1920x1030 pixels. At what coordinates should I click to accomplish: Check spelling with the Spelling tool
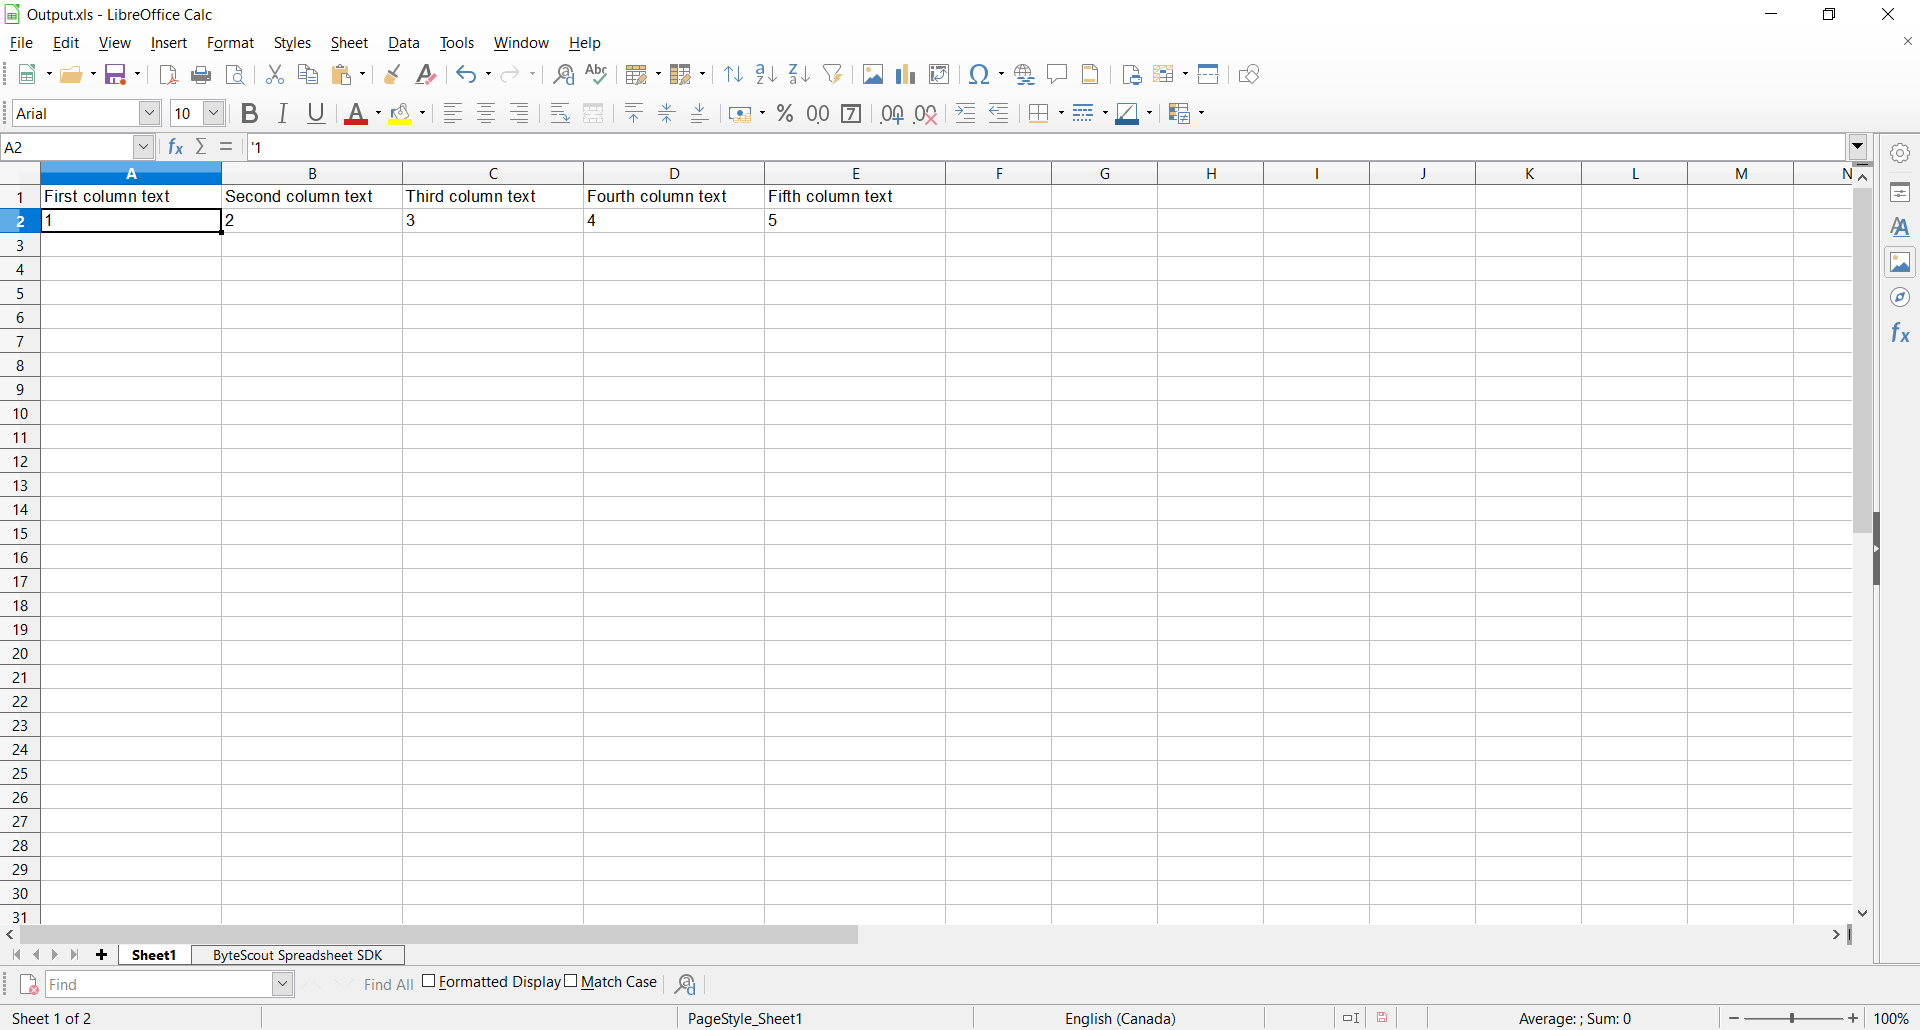(596, 74)
